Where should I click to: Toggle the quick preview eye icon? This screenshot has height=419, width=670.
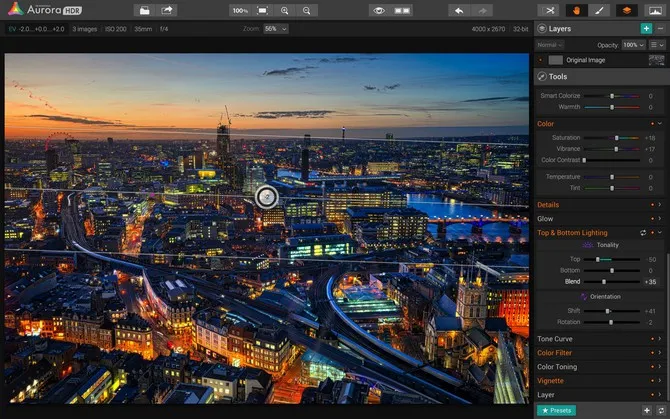coord(378,10)
